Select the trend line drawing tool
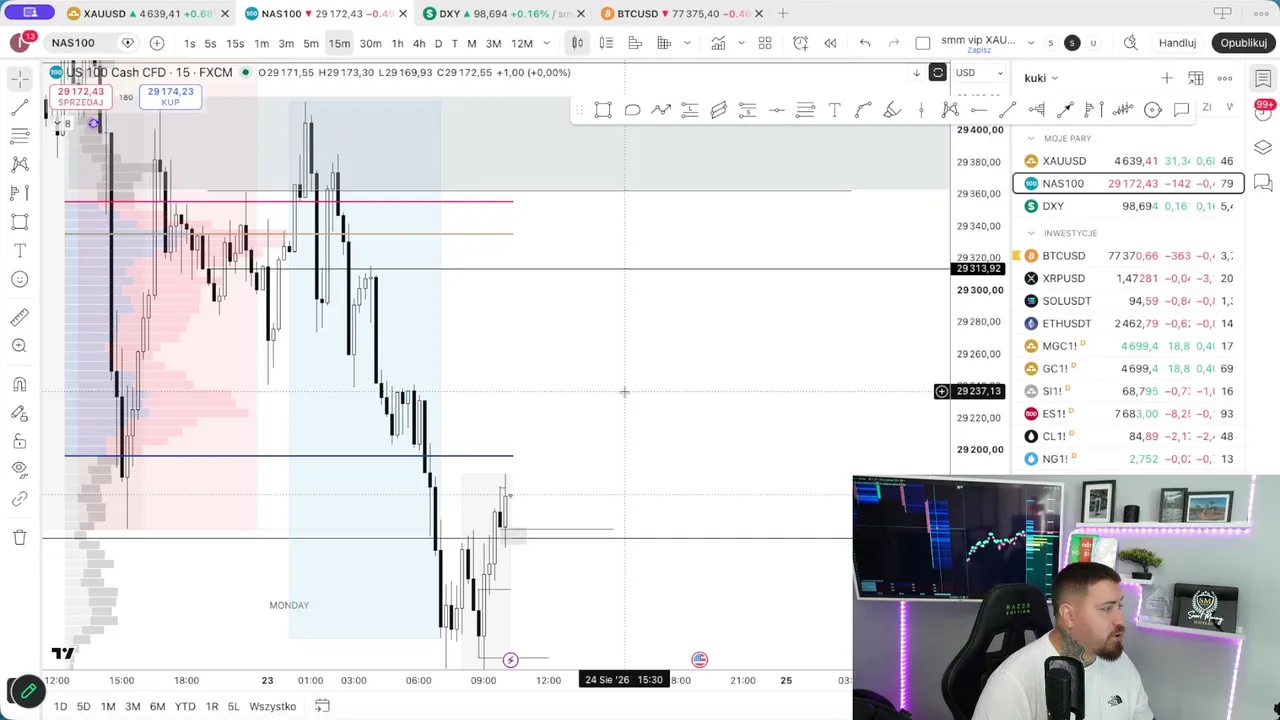 point(20,107)
